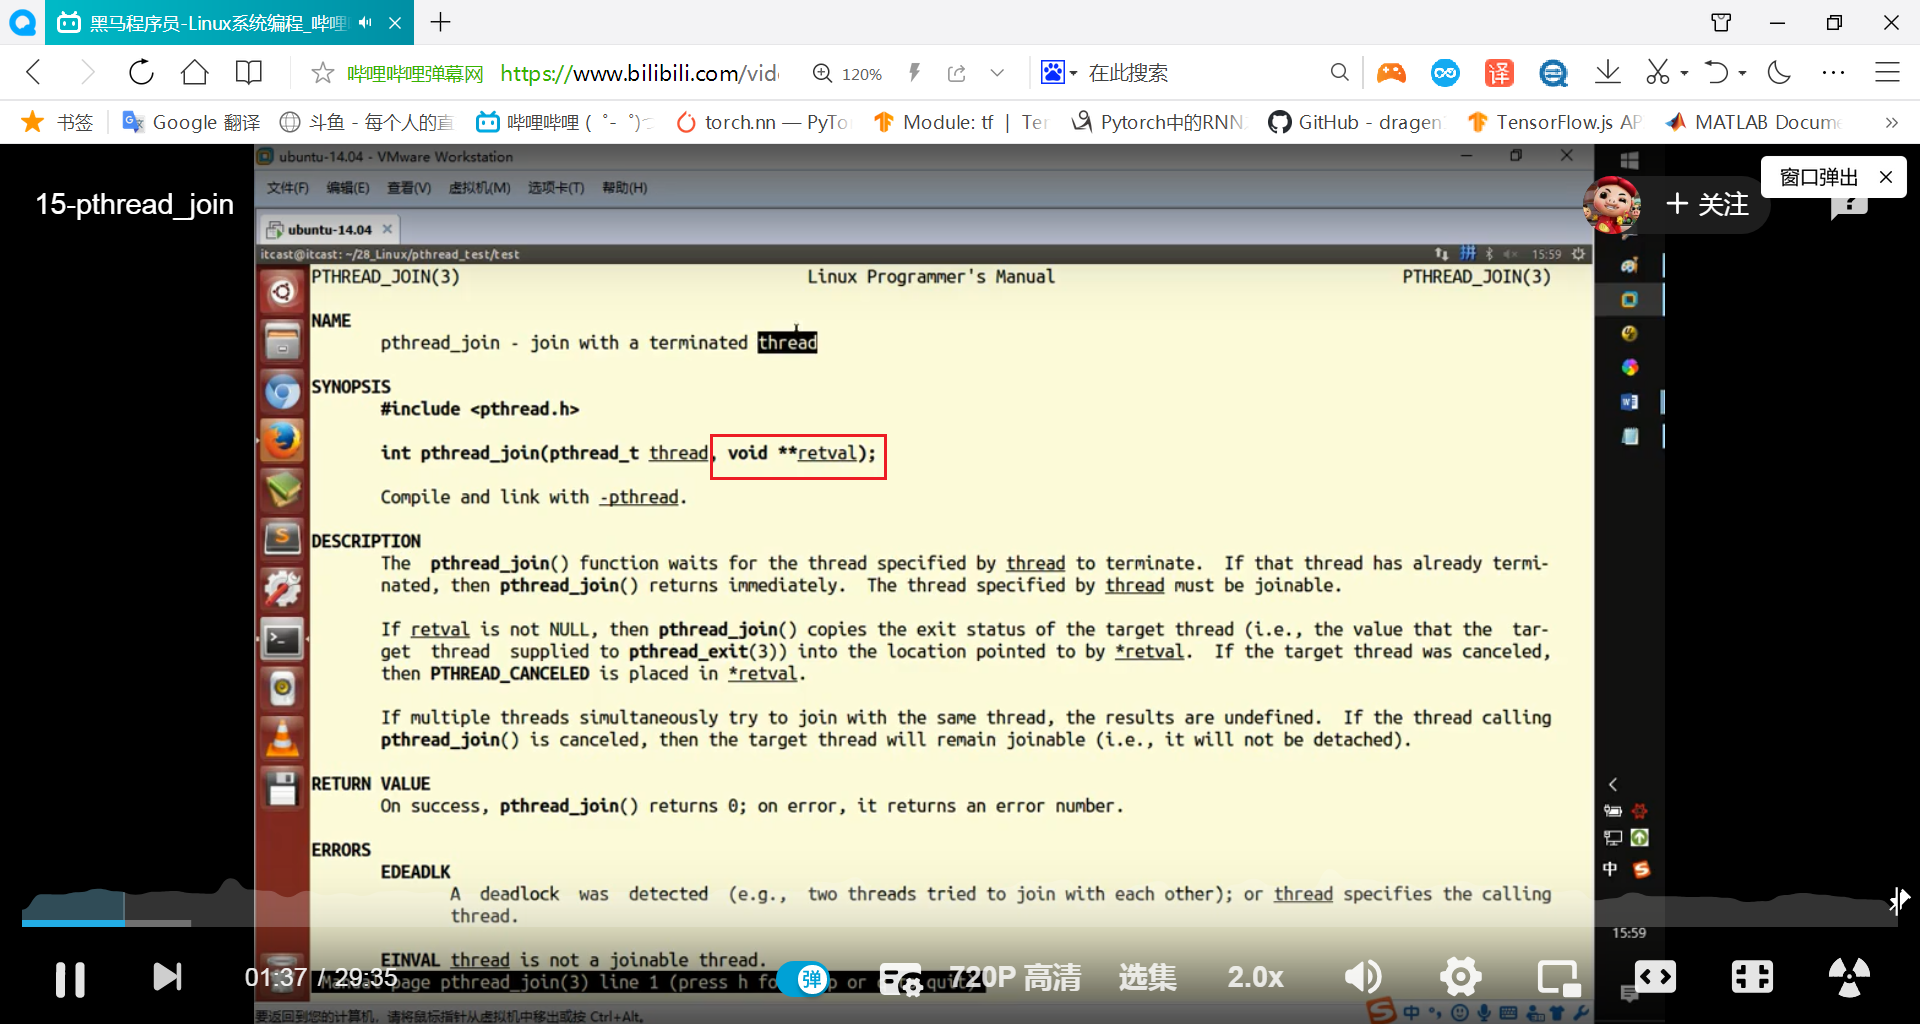This screenshot has height=1024, width=1920.
Task: Click the video fullscreen icon
Action: 1849,977
